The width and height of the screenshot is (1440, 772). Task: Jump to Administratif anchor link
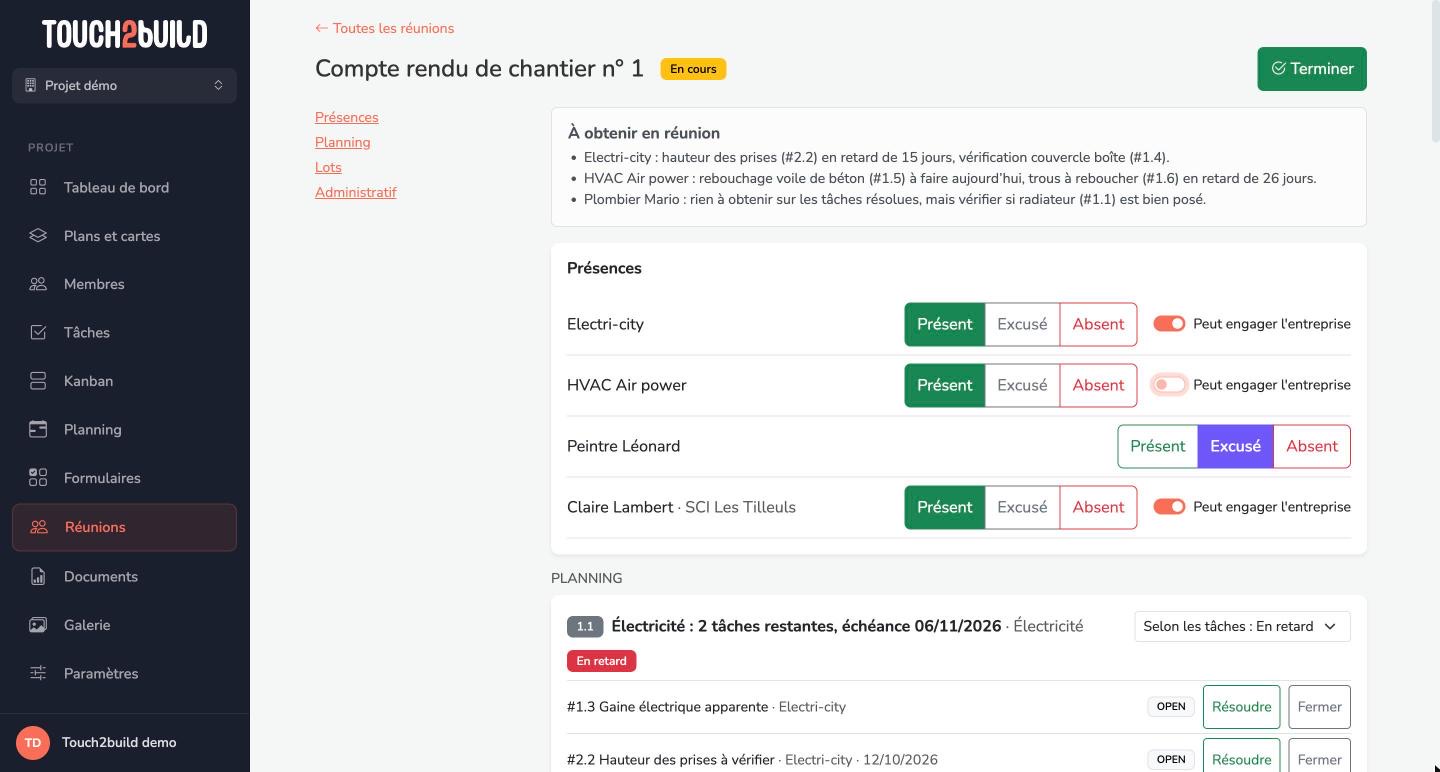pyautogui.click(x=355, y=192)
